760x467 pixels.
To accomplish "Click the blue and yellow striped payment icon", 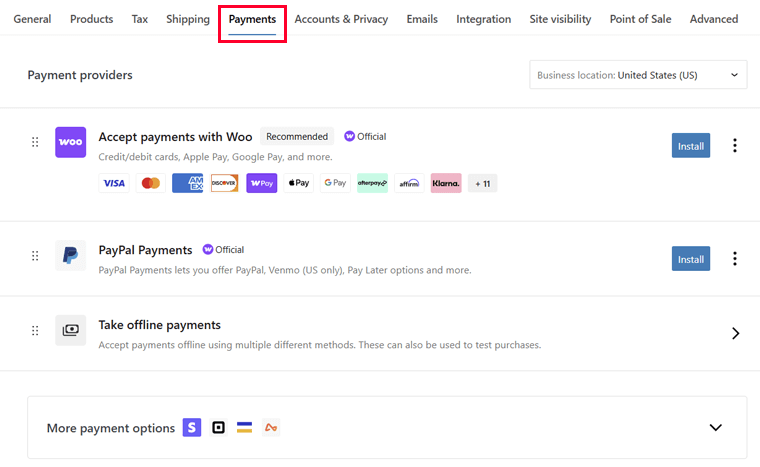I will click(244, 428).
